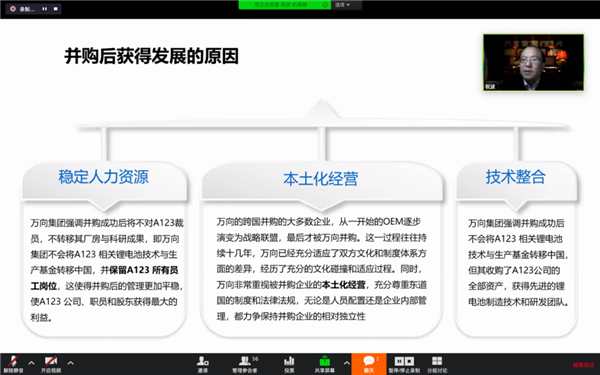Click the green Share Screen (共享屏幕) icon

(324, 364)
